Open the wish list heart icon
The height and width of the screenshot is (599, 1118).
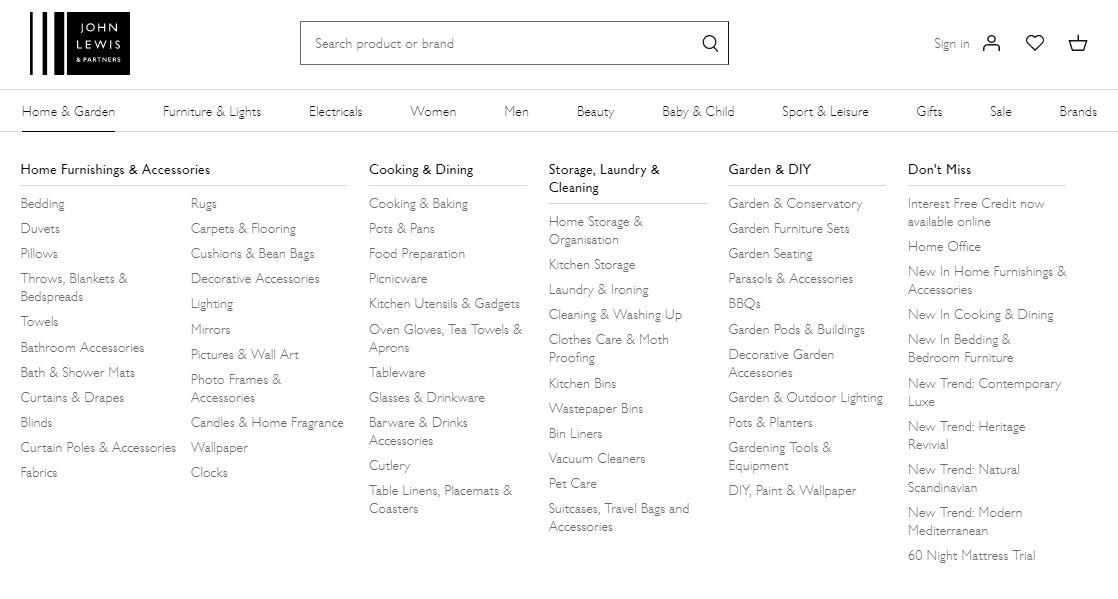[x=1035, y=43]
